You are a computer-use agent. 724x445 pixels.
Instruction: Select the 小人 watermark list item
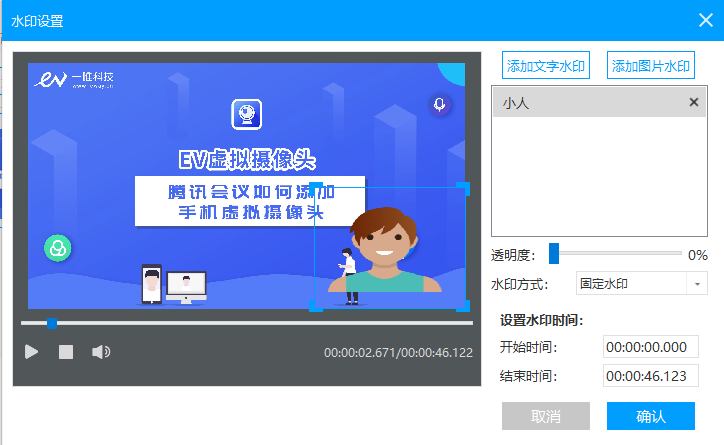click(599, 102)
